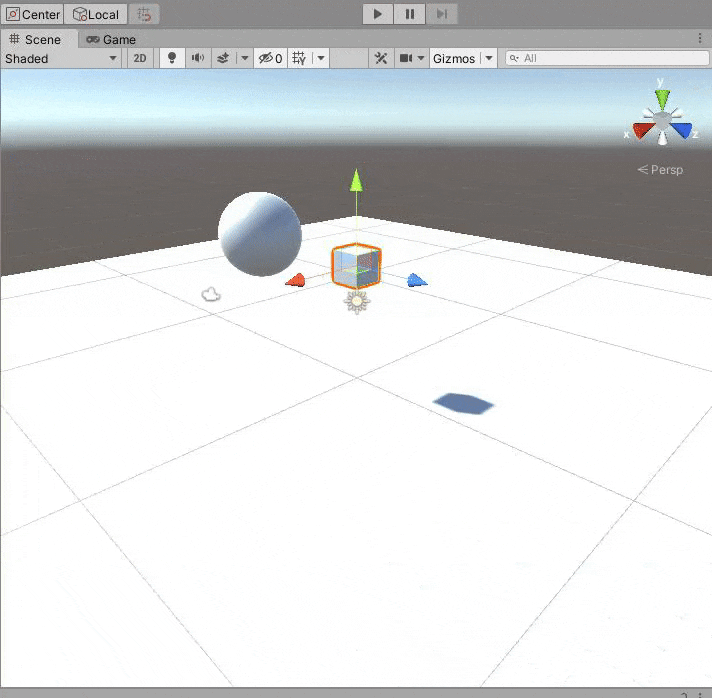The height and width of the screenshot is (698, 712).
Task: Toggle the scene grid visibility icon
Action: 299,58
